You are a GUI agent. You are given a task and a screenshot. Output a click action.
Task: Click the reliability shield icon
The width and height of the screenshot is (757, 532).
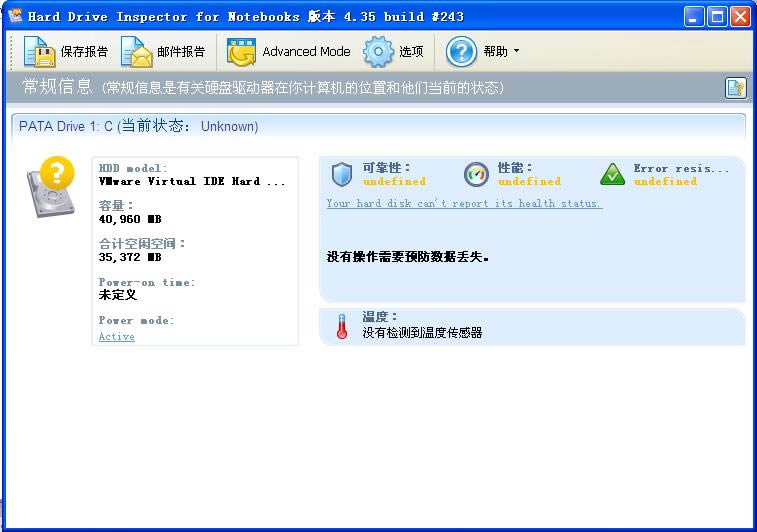tap(342, 174)
